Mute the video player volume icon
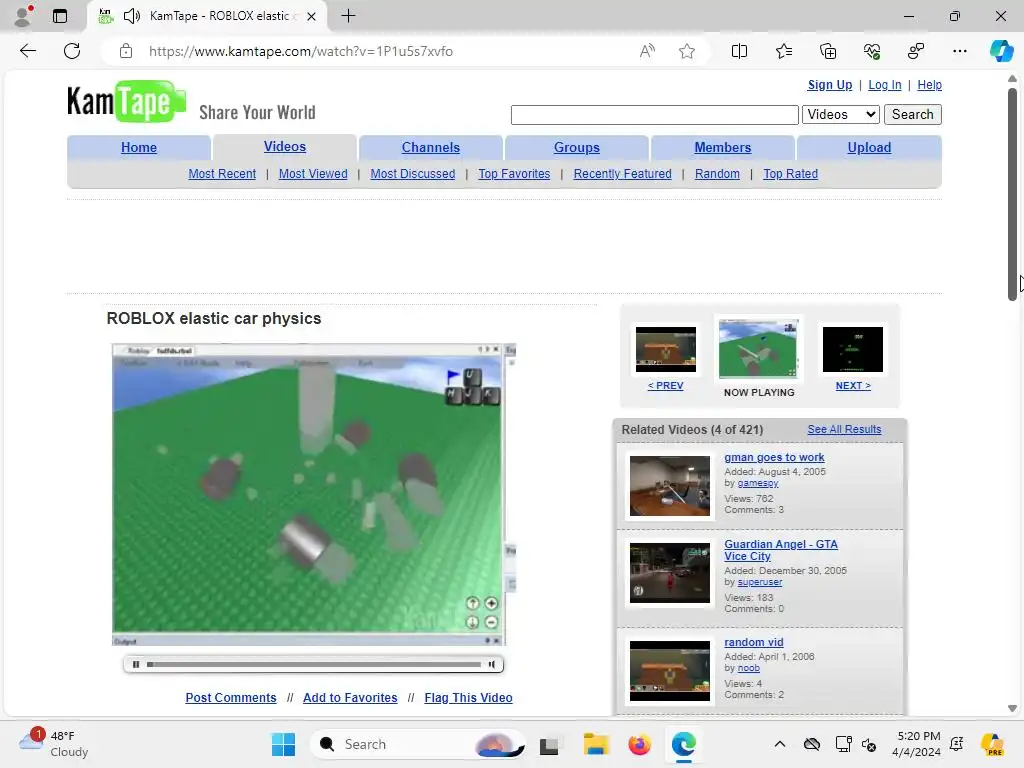 coord(491,664)
